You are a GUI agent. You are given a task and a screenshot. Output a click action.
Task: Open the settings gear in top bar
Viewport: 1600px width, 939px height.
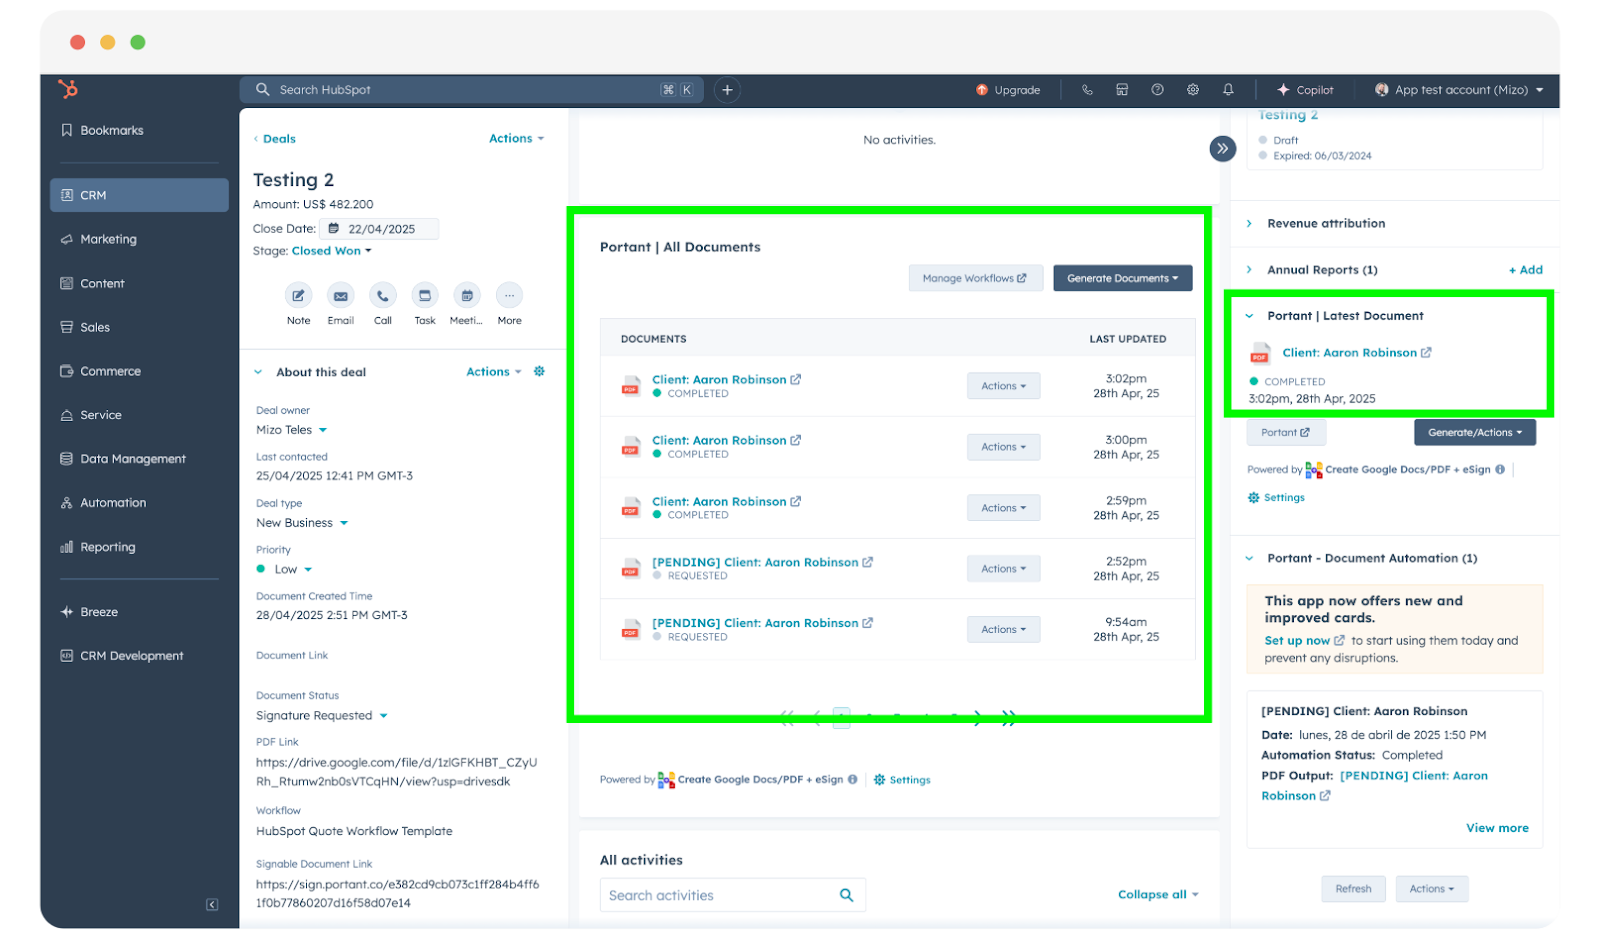click(x=1193, y=90)
